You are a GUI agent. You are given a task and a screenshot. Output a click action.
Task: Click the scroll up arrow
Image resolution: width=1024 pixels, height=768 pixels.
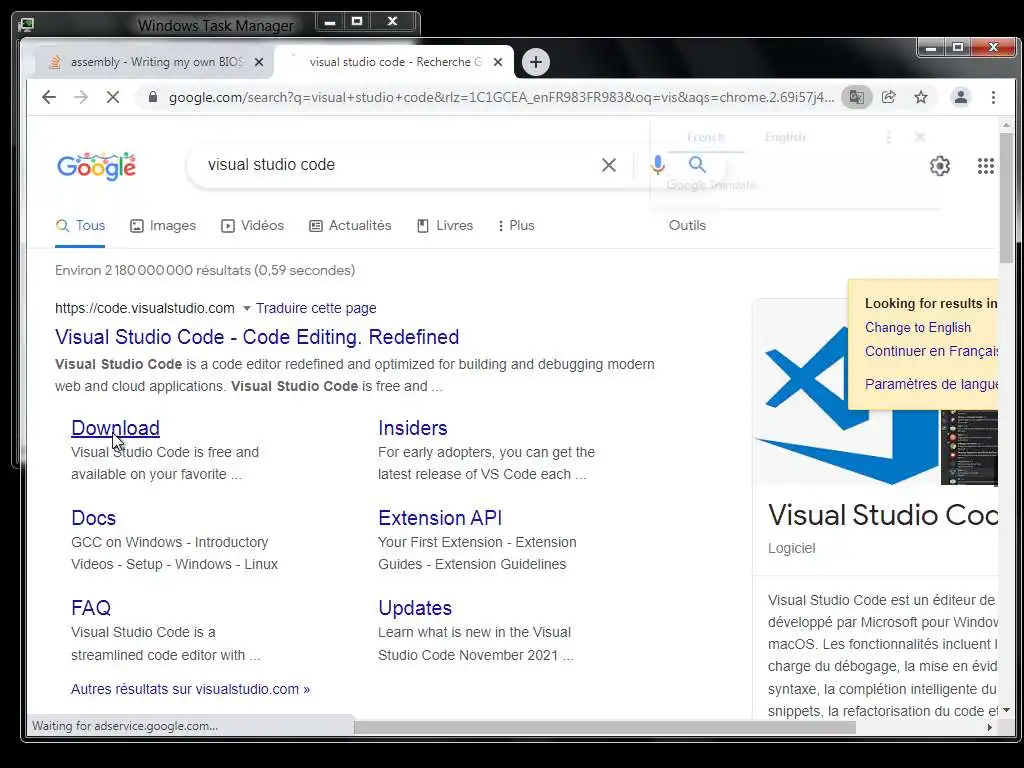pos(1006,124)
